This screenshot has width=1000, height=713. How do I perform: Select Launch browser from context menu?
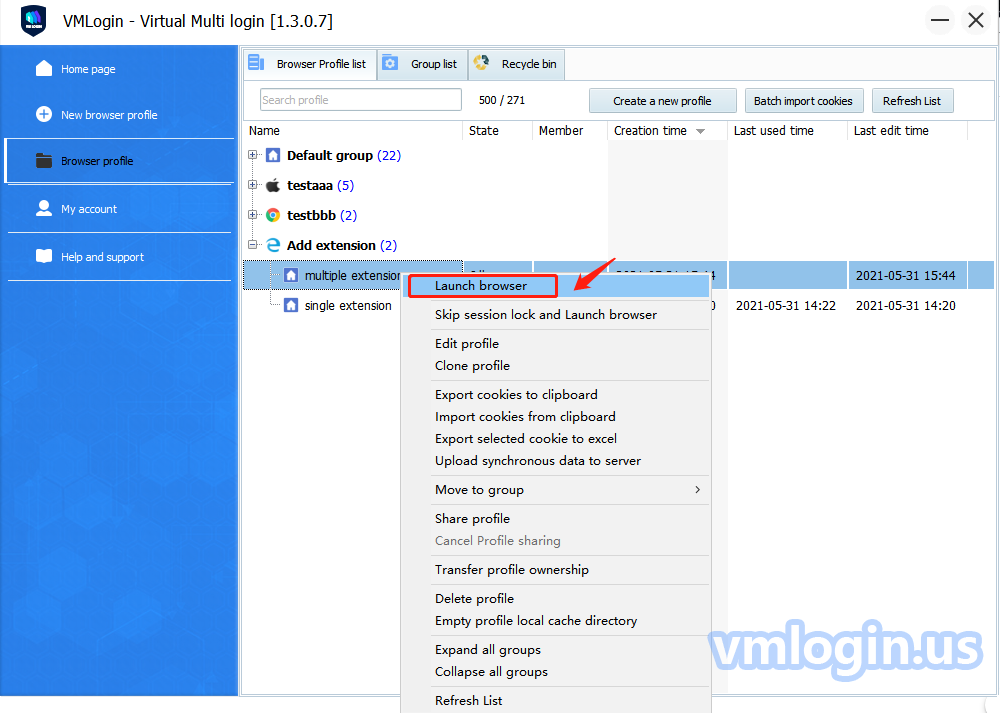[x=481, y=286]
